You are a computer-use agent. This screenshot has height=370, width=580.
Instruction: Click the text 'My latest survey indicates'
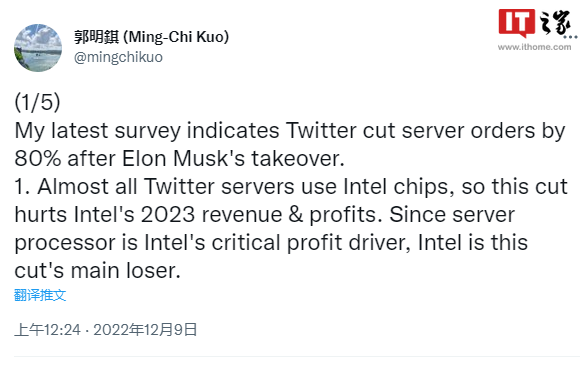tap(147, 131)
